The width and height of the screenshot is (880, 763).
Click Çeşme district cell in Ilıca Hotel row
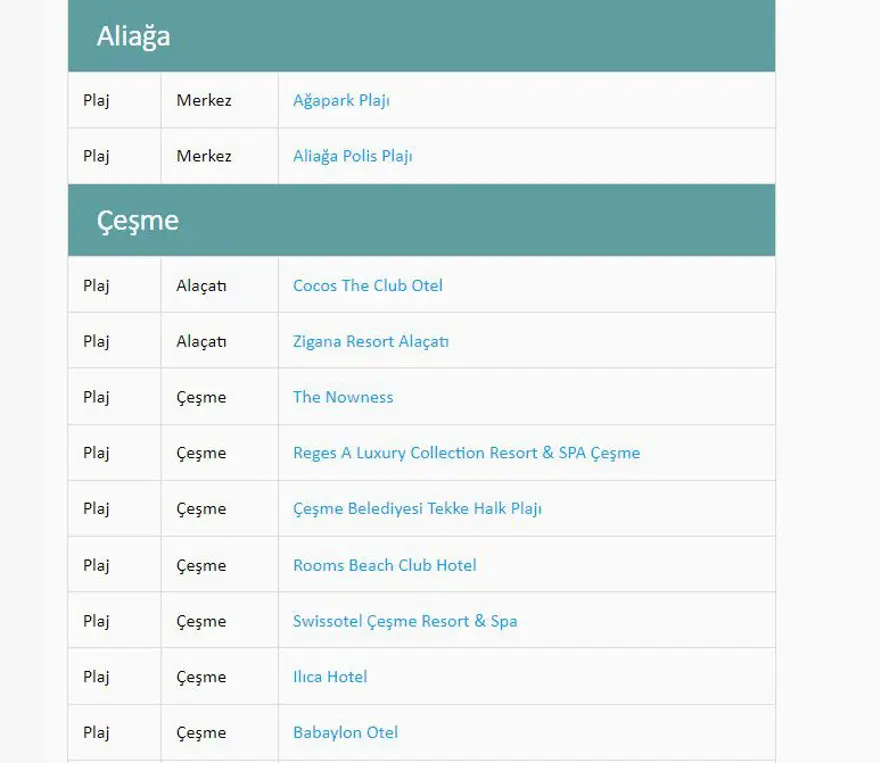(201, 677)
